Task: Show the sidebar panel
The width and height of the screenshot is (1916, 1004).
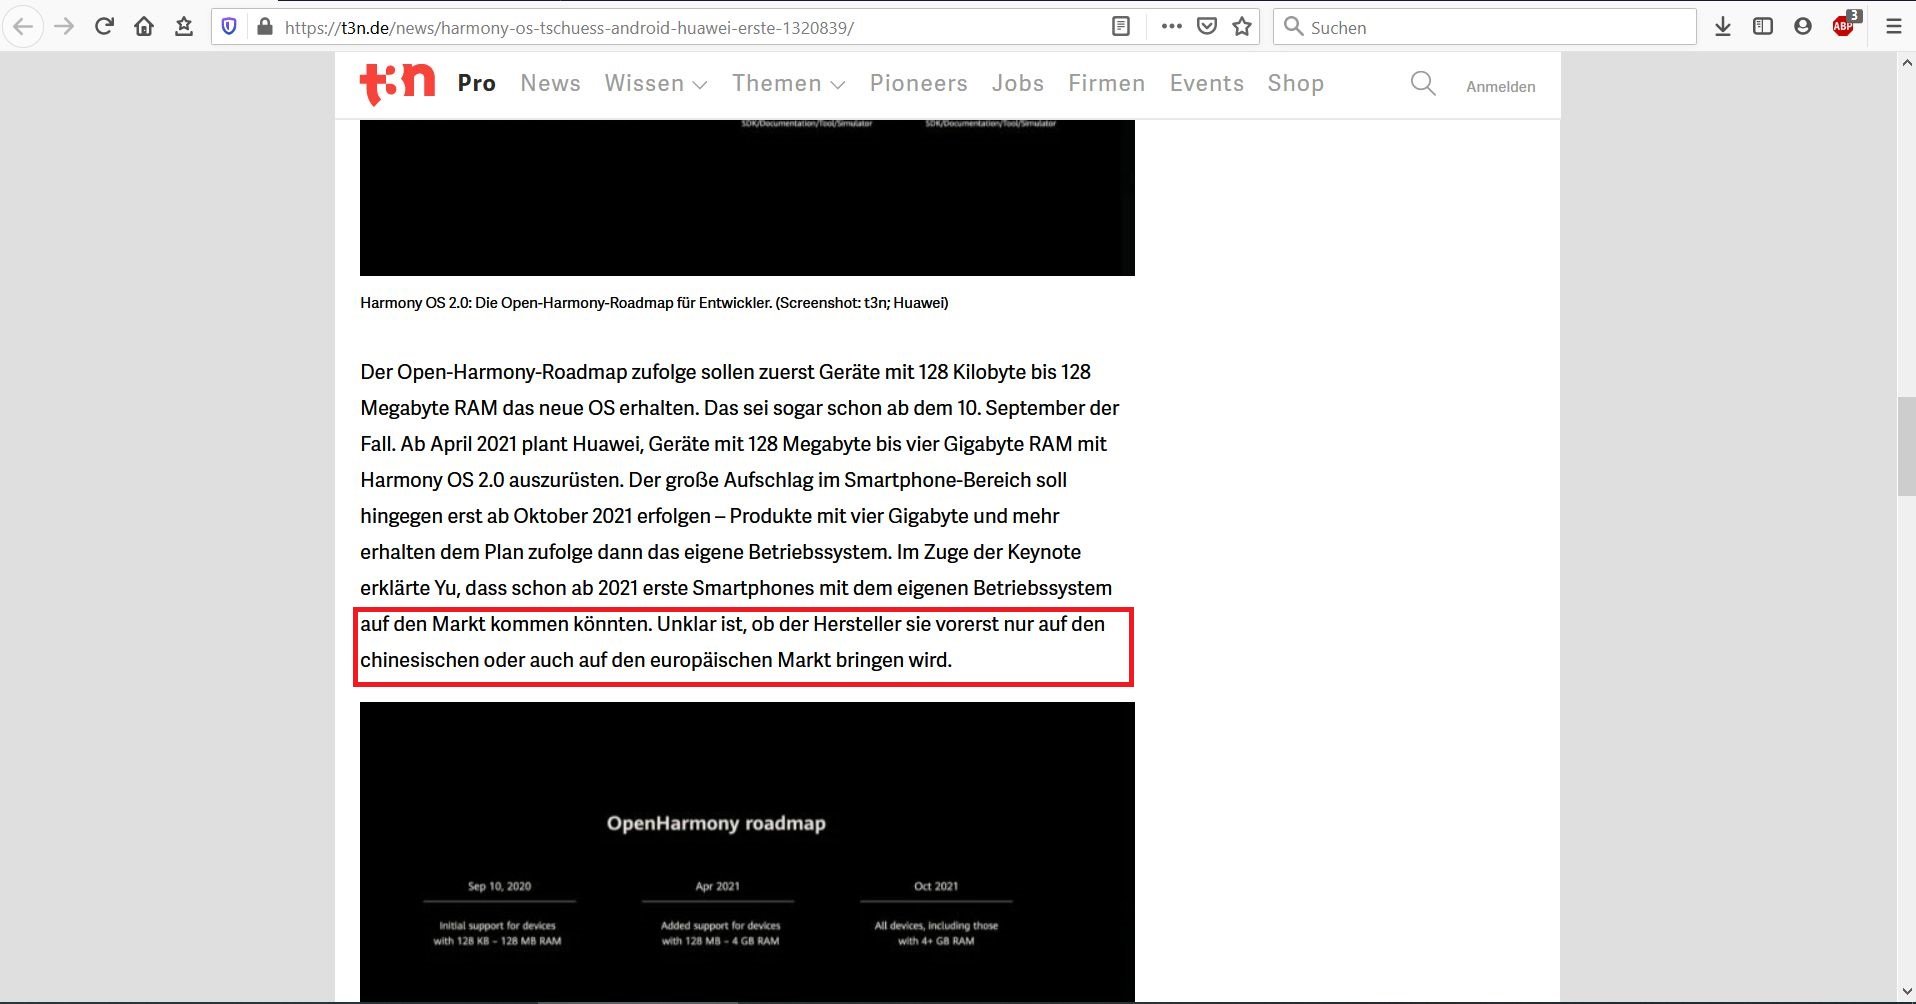Action: pos(1763,27)
